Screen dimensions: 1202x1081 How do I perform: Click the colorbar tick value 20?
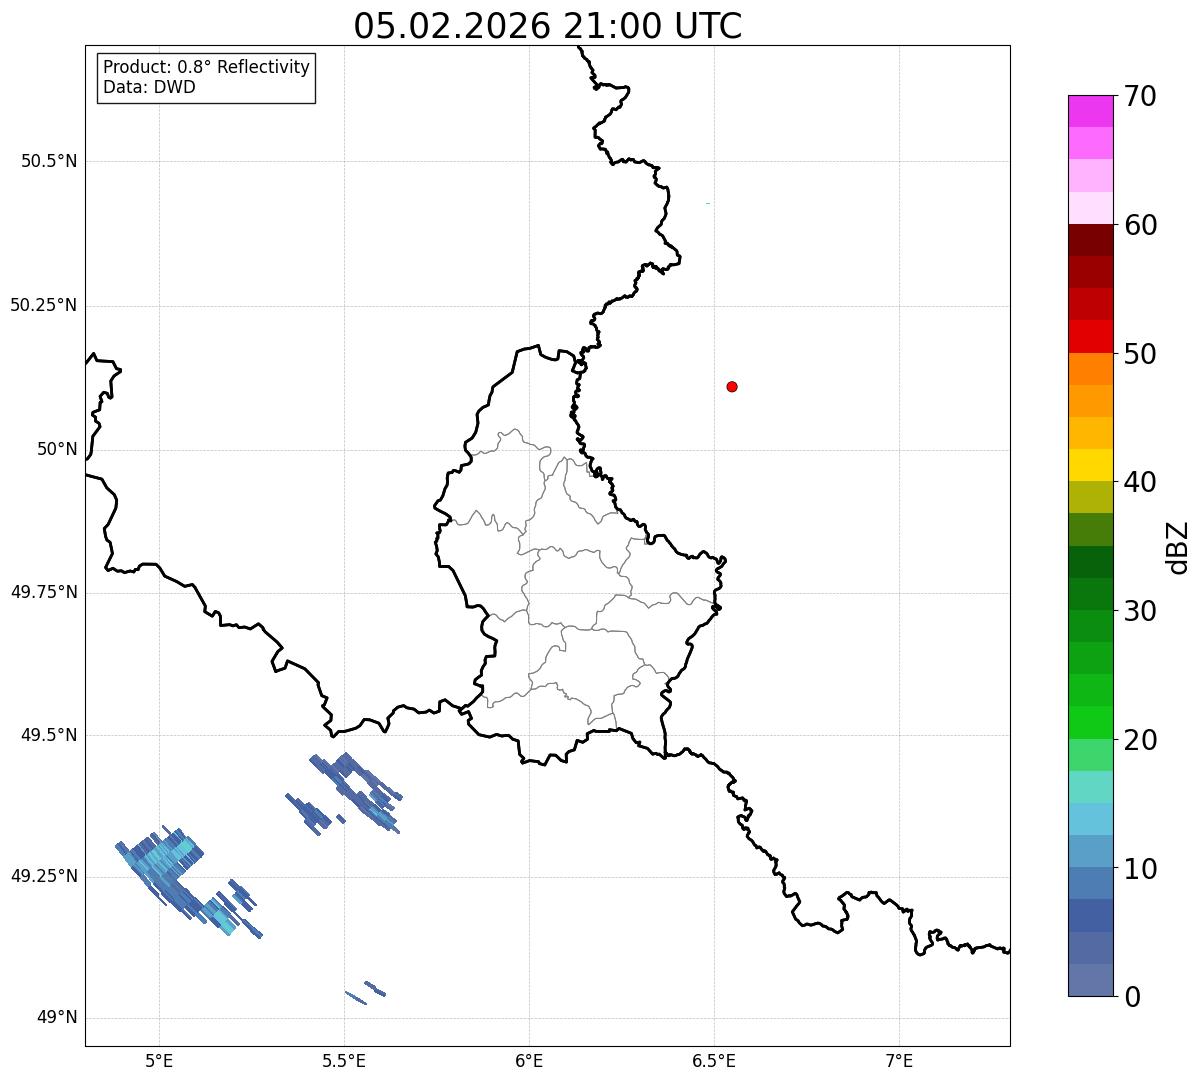pos(1139,740)
